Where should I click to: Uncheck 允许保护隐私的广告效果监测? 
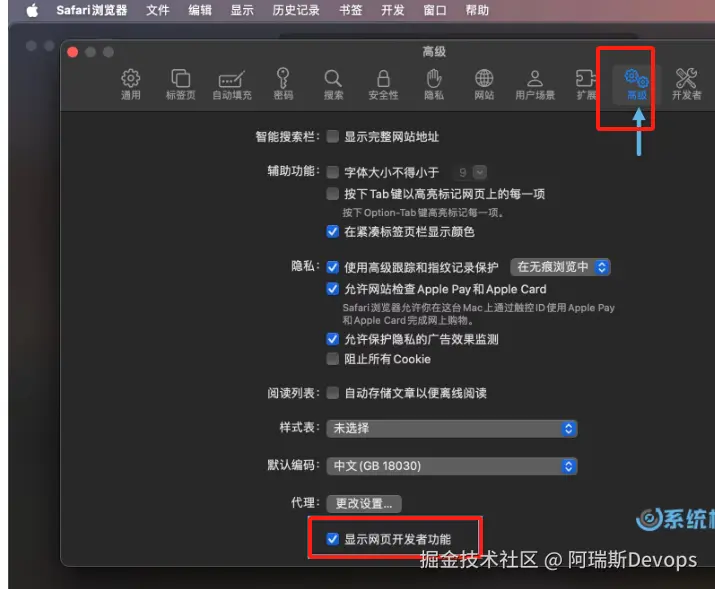pos(333,339)
